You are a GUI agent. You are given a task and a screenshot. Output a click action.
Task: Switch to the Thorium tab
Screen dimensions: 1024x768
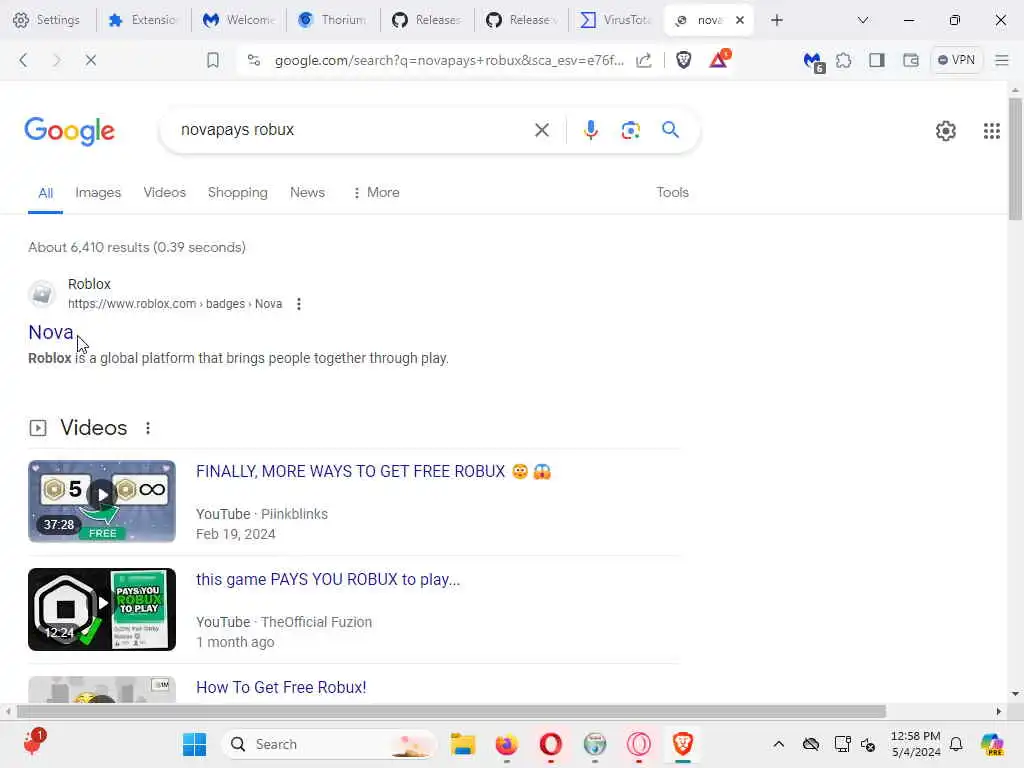coord(333,20)
